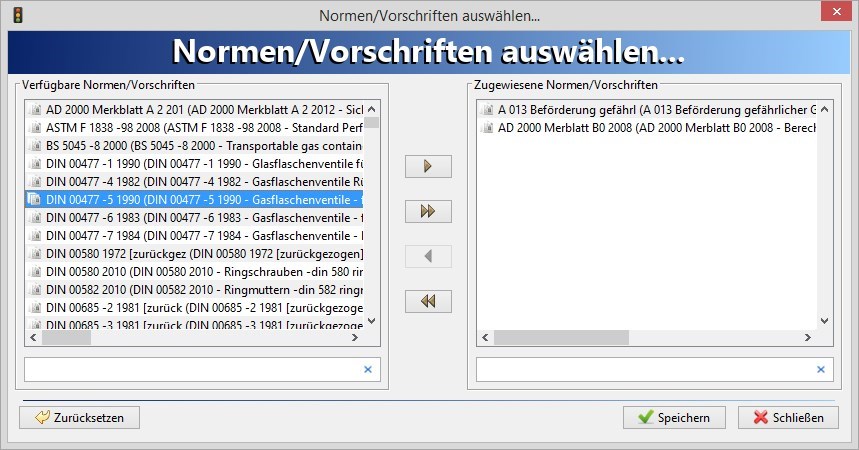This screenshot has width=859, height=450.
Task: Click the single left arrow remove button
Action: click(x=428, y=256)
